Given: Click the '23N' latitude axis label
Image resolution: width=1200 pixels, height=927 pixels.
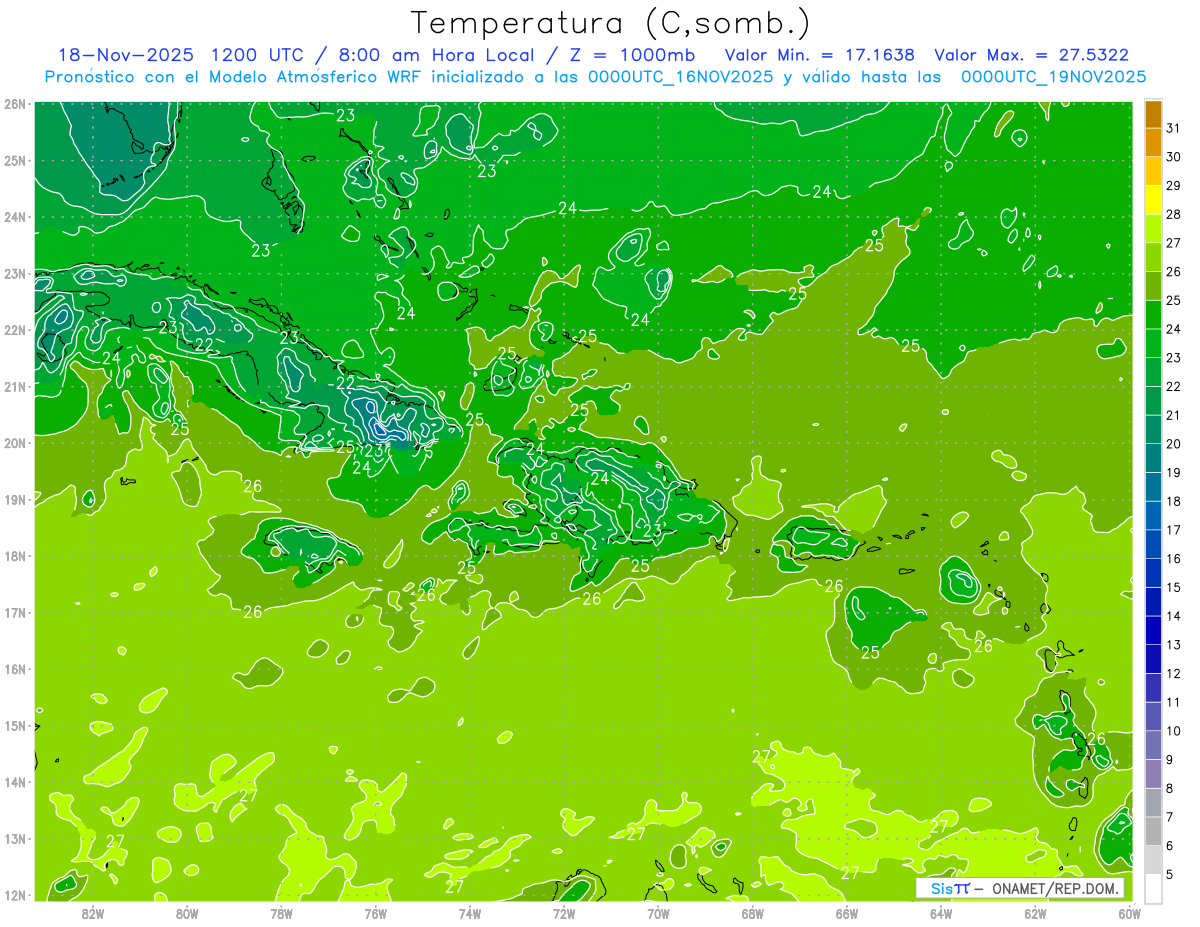Looking at the screenshot, I should pyautogui.click(x=14, y=274).
